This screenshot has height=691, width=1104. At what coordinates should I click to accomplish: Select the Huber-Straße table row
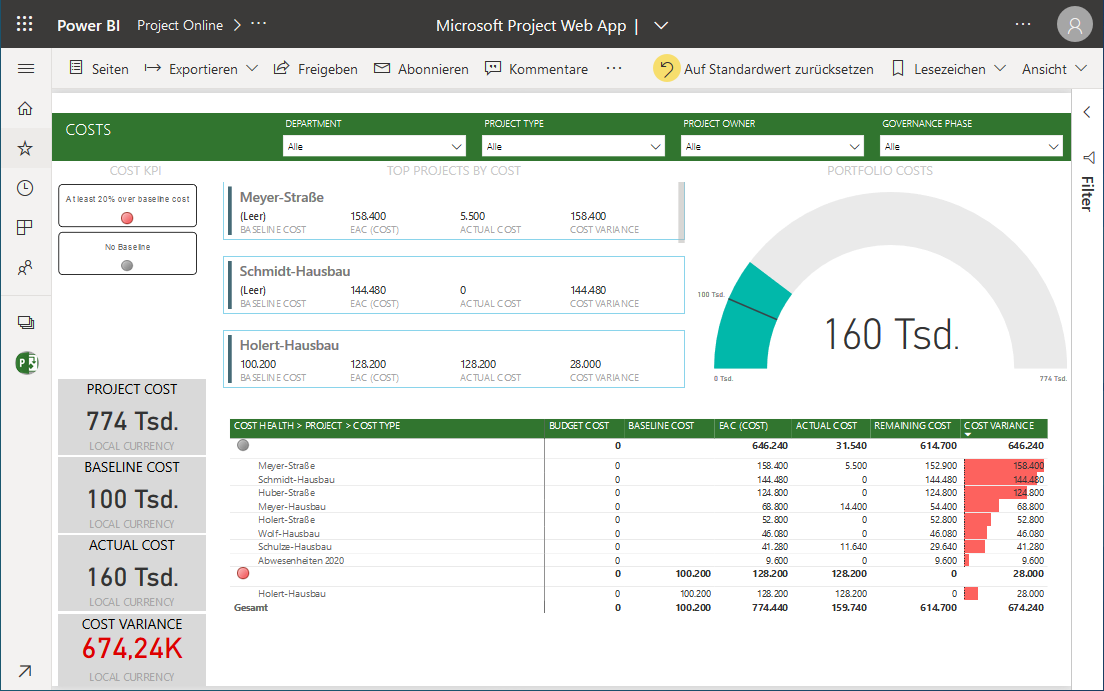coord(638,493)
